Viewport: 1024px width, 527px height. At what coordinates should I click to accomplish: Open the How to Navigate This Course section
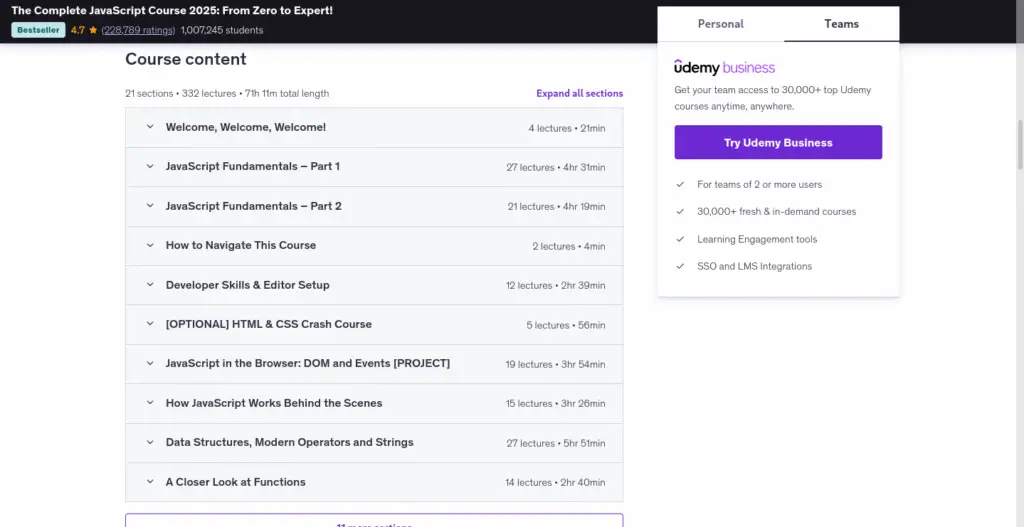pyautogui.click(x=240, y=246)
